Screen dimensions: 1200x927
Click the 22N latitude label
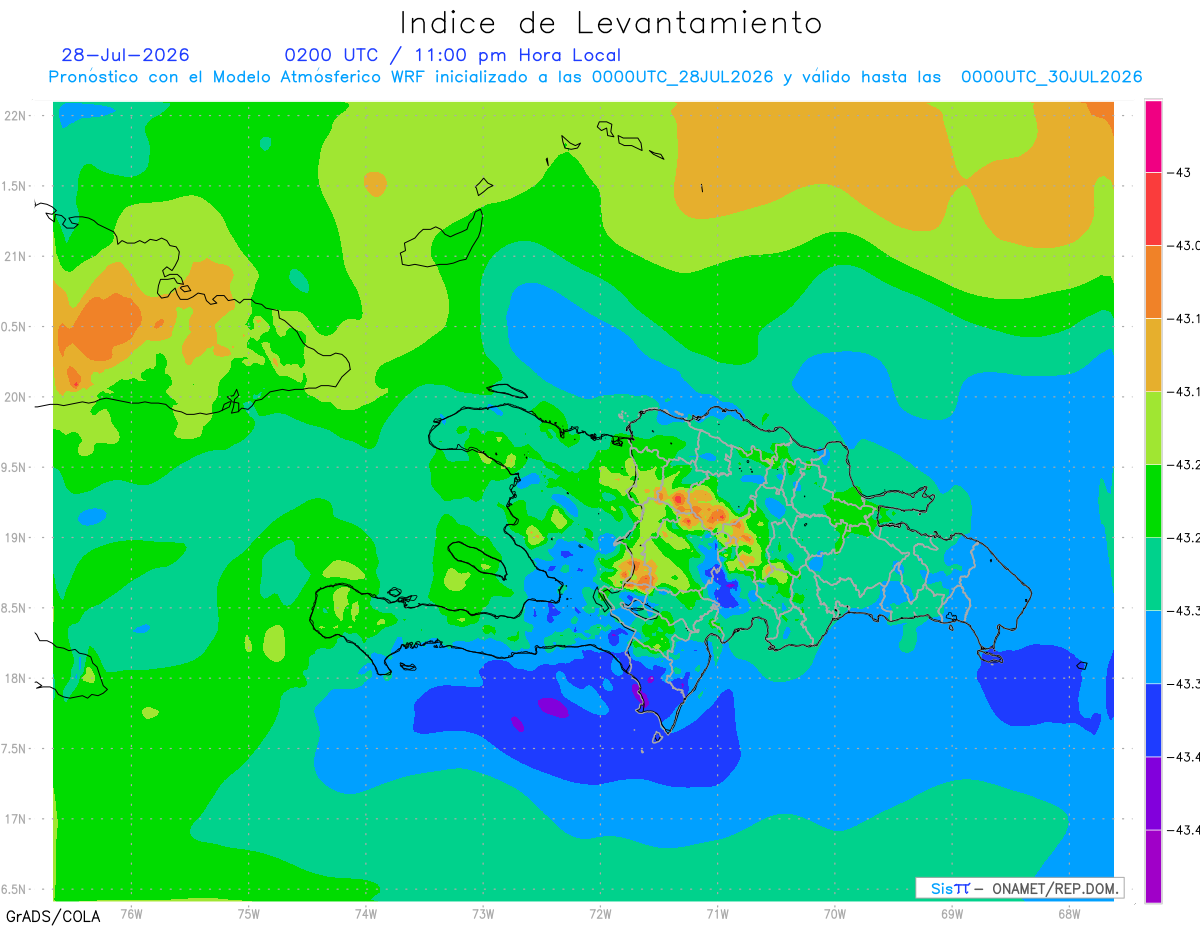click(17, 116)
